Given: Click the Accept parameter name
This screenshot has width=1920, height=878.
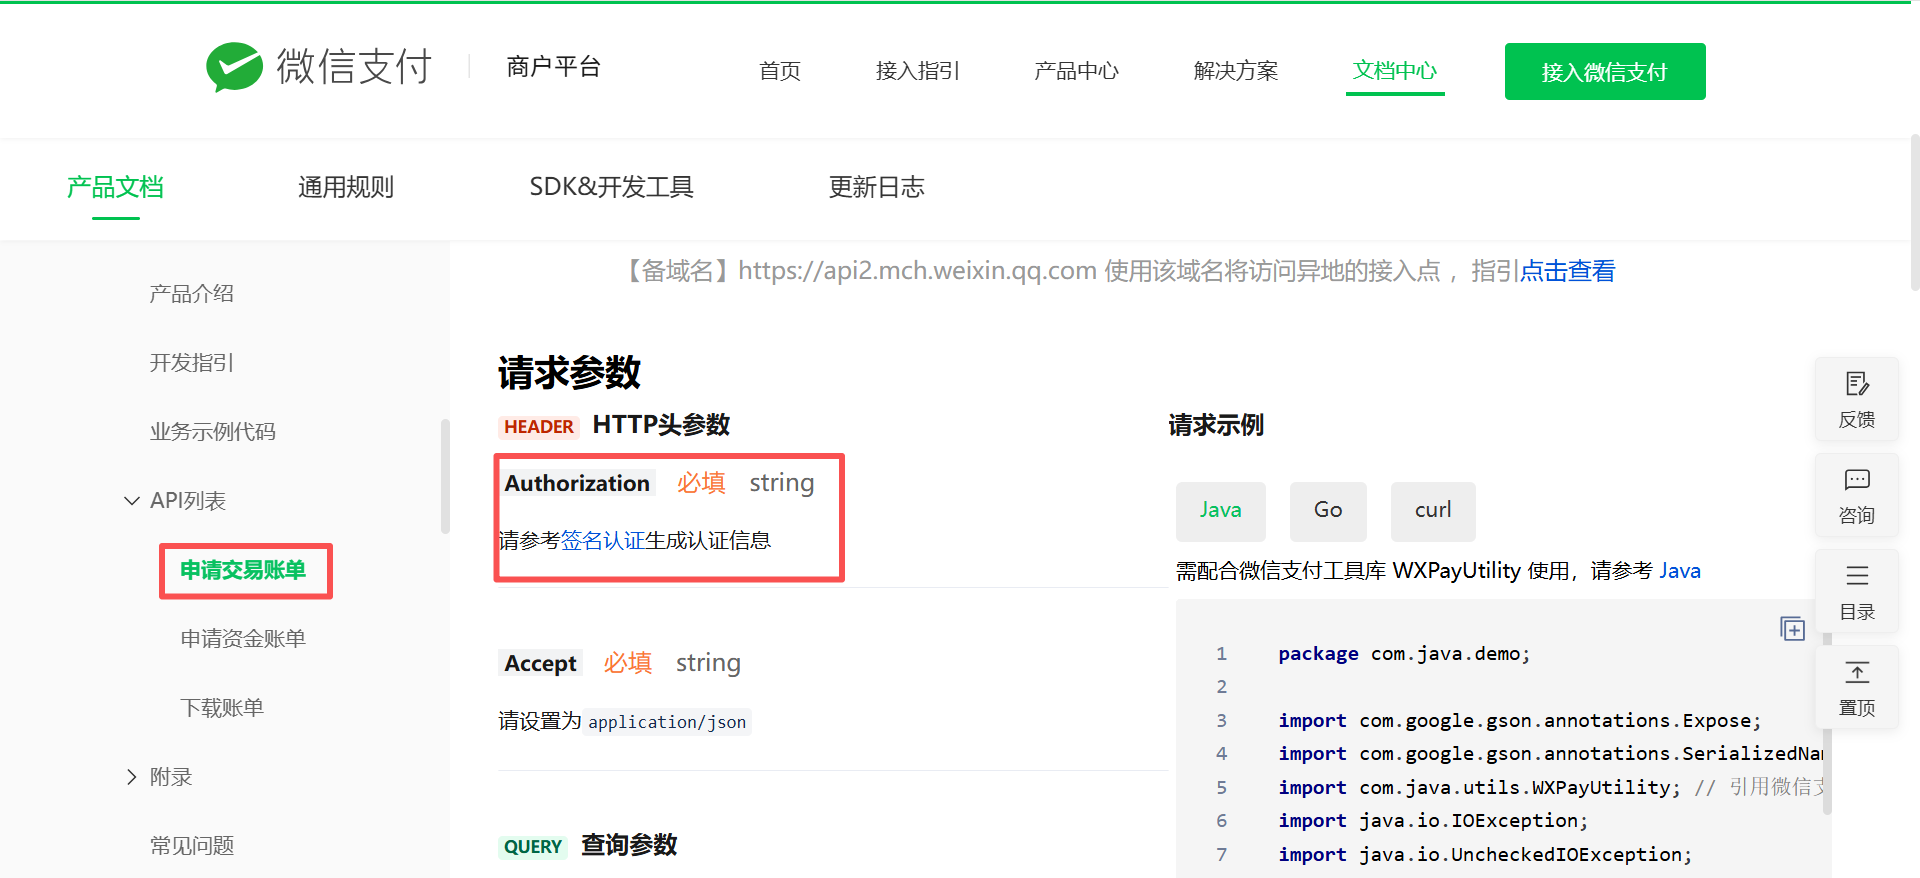Looking at the screenshot, I should pos(540,663).
